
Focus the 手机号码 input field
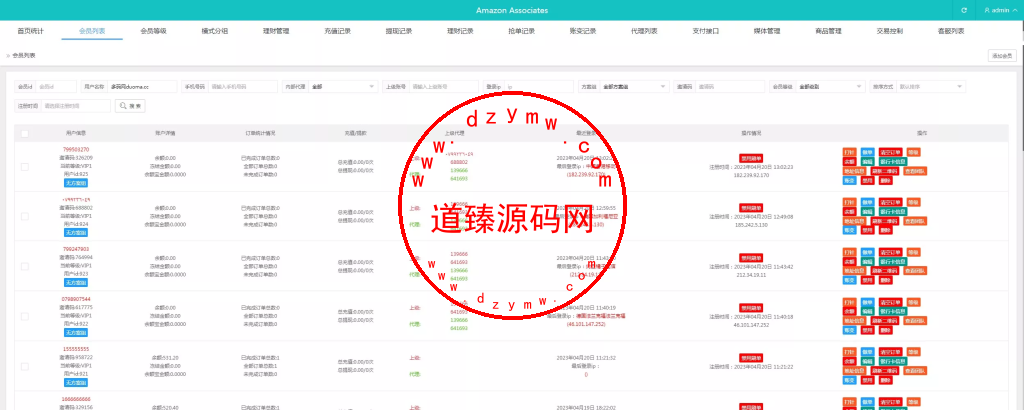pyautogui.click(x=243, y=86)
